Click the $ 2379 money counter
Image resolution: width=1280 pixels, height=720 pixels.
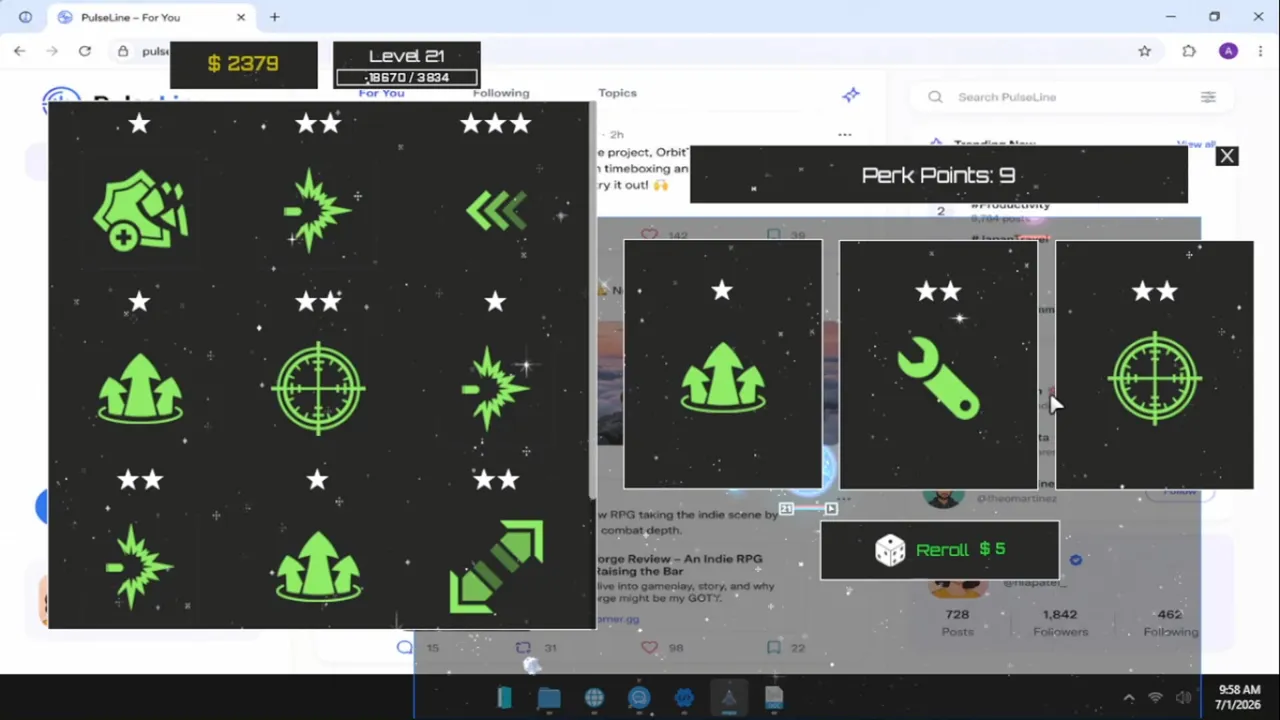(243, 64)
